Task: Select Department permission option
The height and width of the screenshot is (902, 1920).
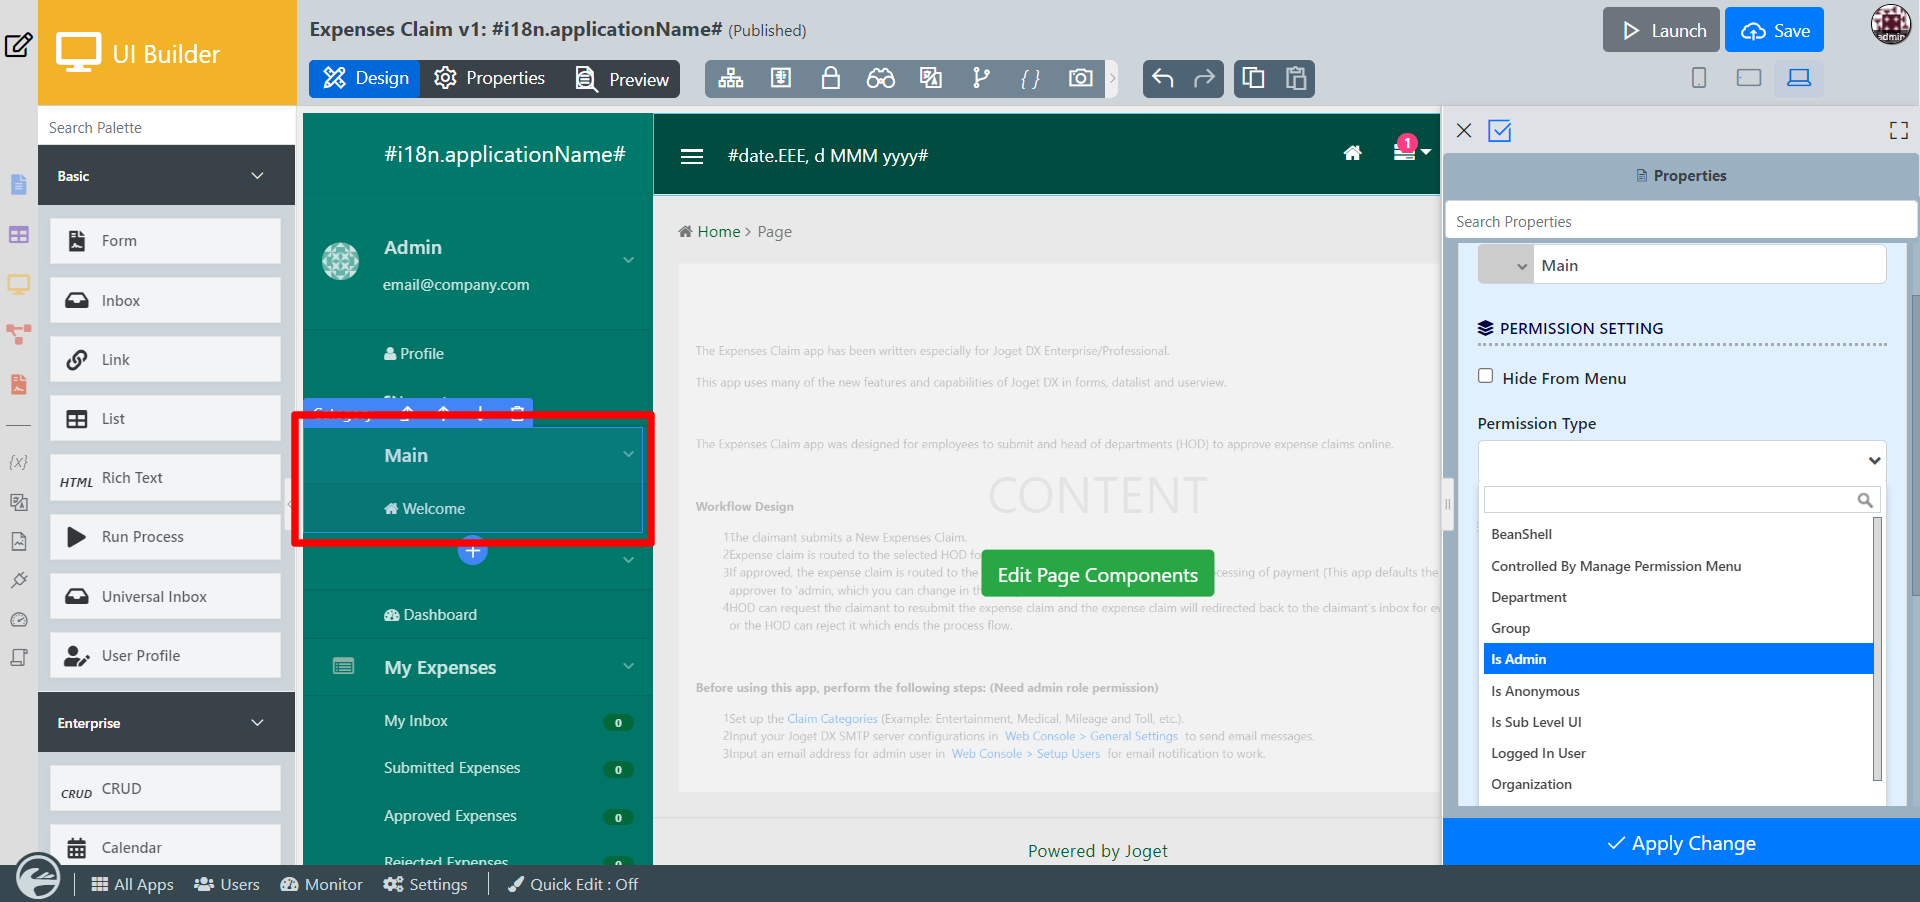Action: click(x=1678, y=597)
